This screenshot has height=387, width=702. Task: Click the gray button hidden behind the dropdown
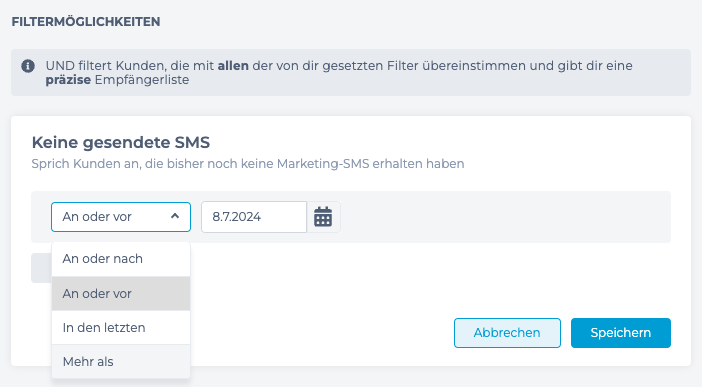[41, 268]
